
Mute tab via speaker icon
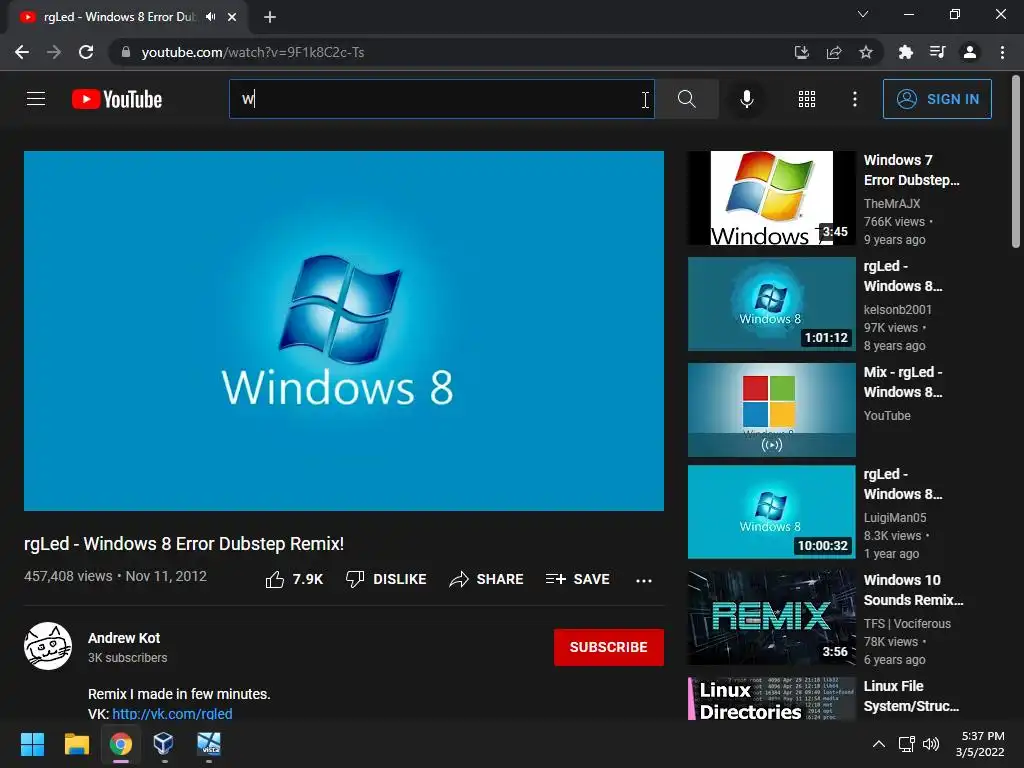pos(210,17)
